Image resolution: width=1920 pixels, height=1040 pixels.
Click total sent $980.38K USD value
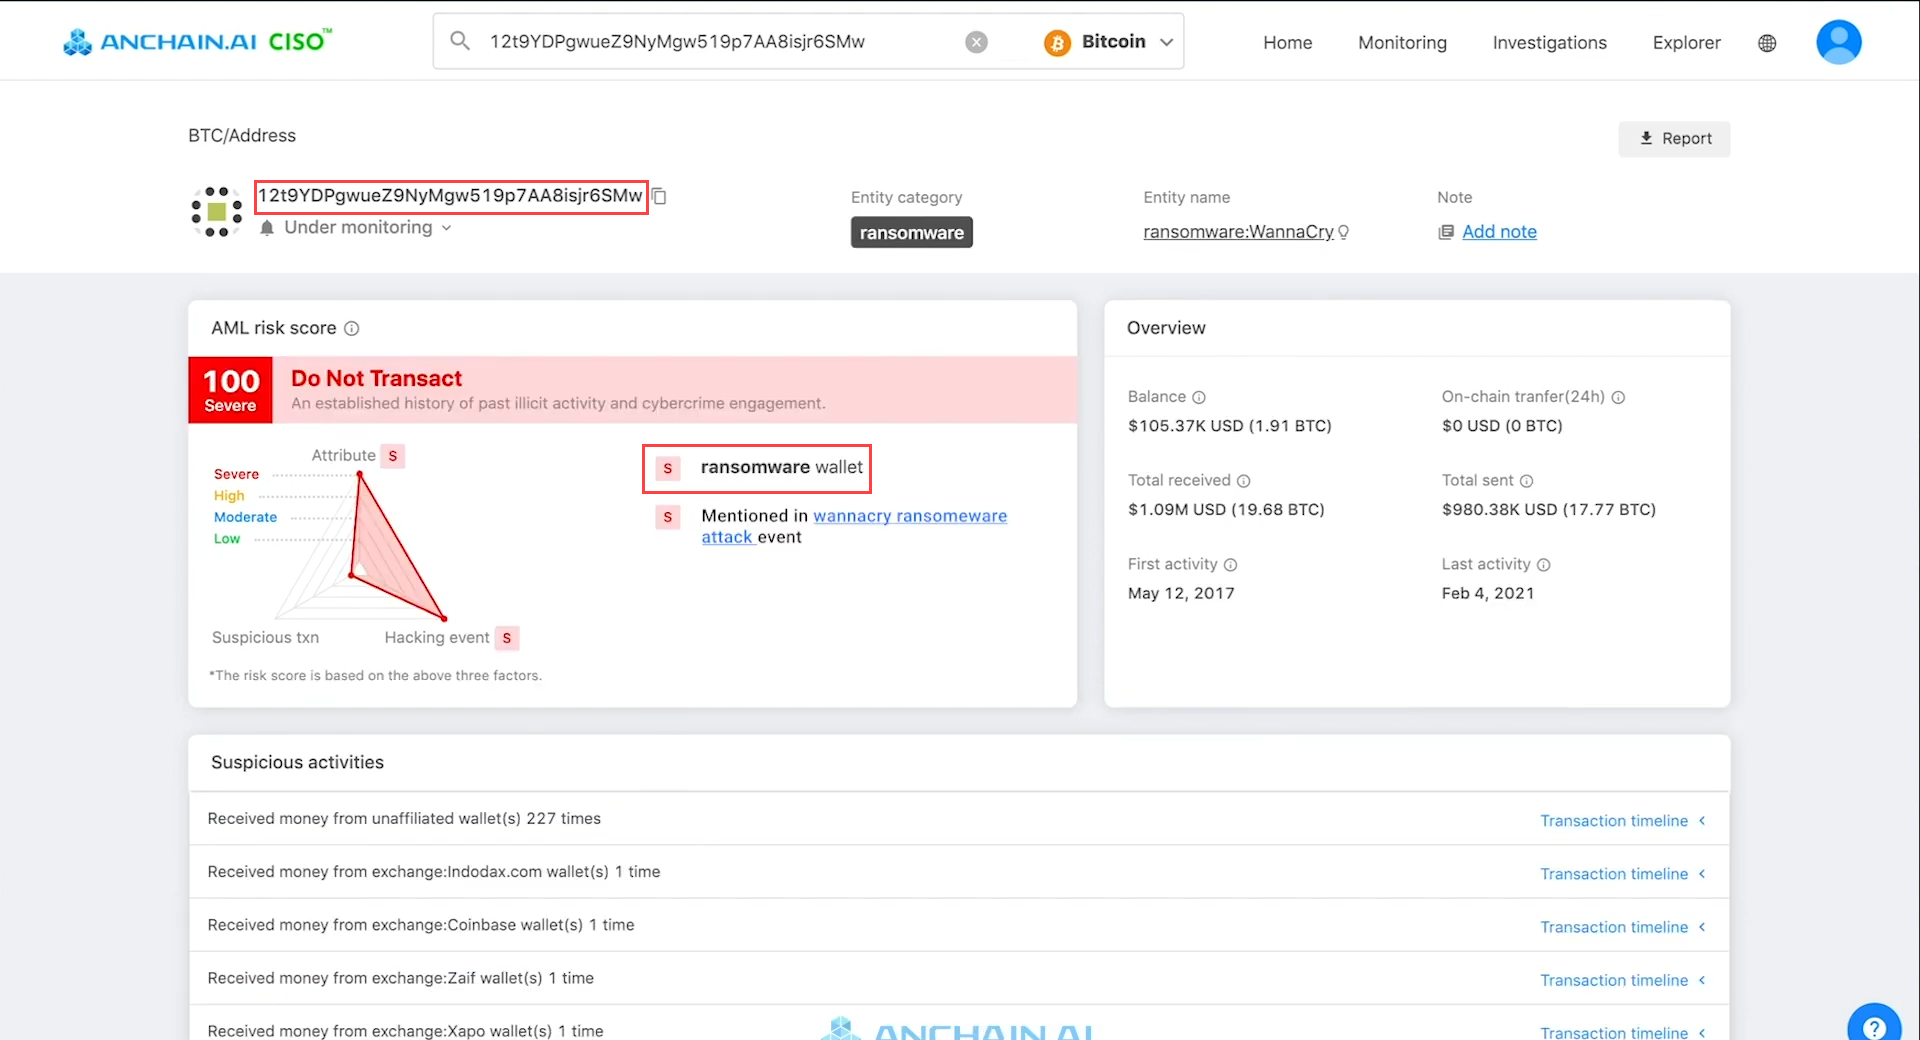click(1548, 510)
